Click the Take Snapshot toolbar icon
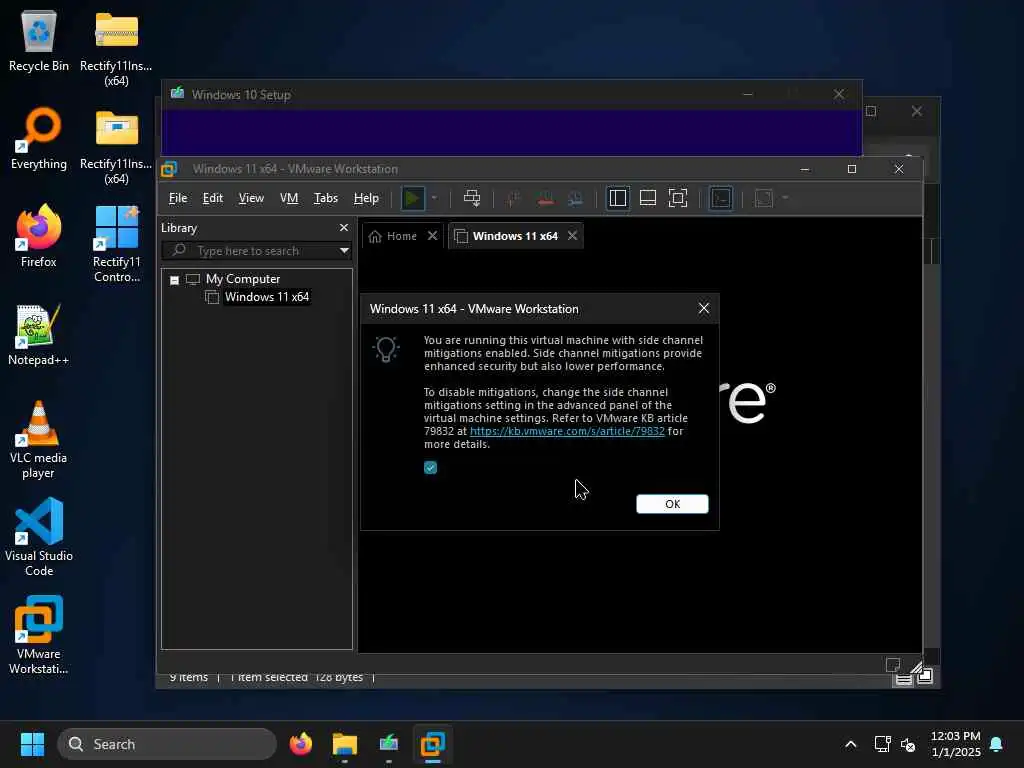 click(513, 199)
